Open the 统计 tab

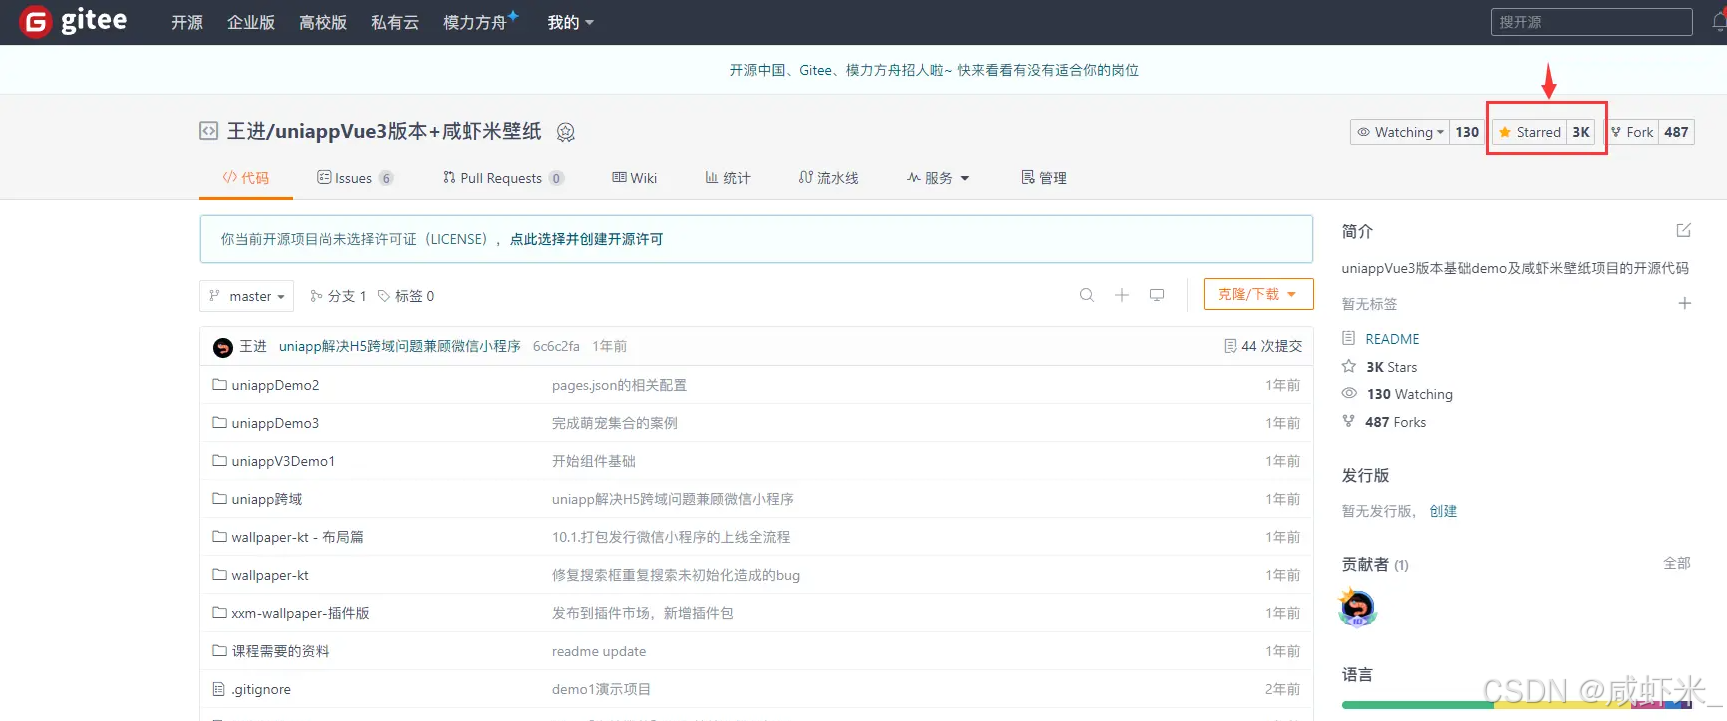click(x=728, y=178)
